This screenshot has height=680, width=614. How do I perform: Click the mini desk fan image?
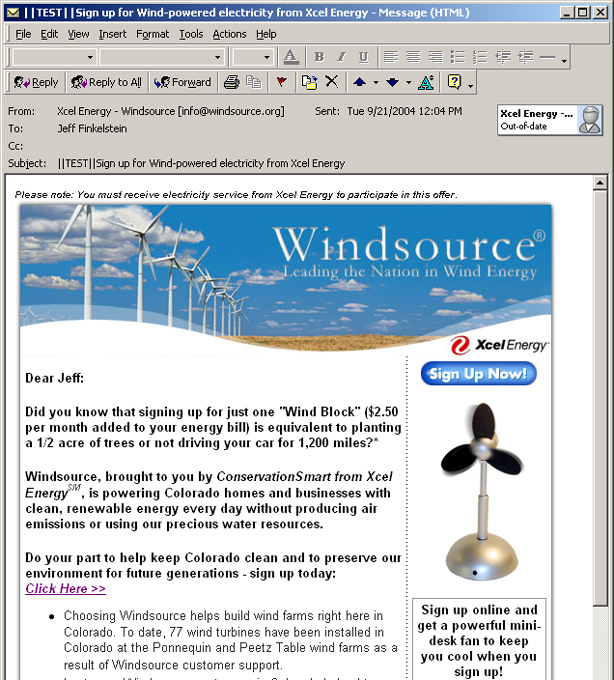(x=481, y=490)
